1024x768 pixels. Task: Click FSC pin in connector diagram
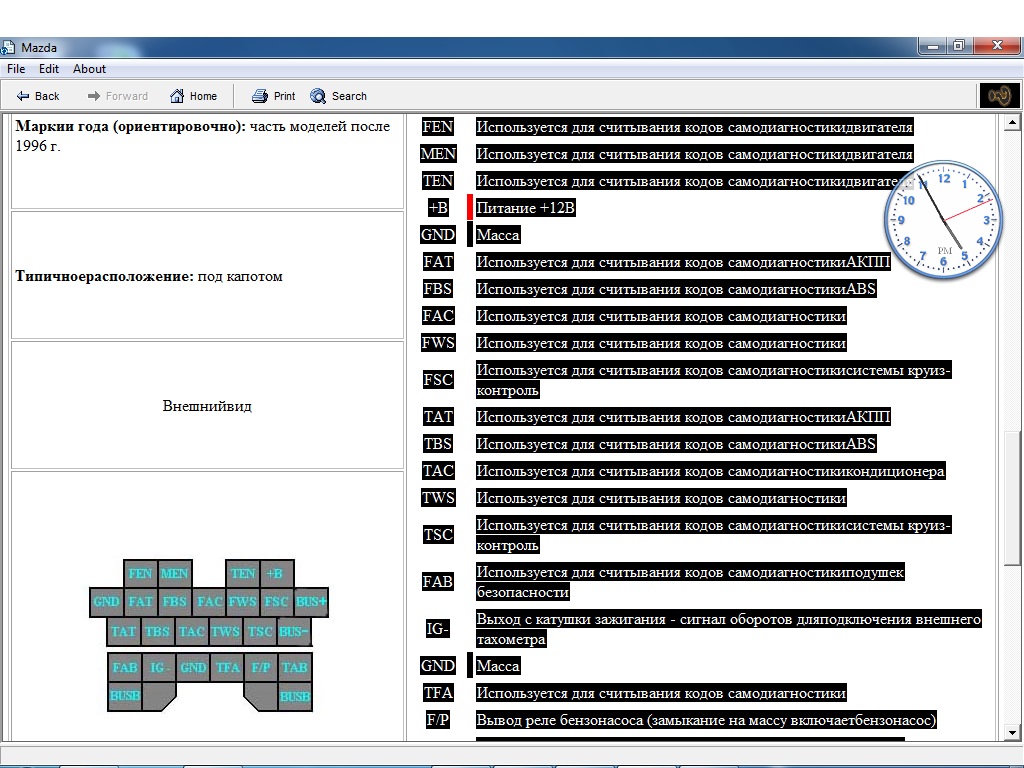[277, 601]
